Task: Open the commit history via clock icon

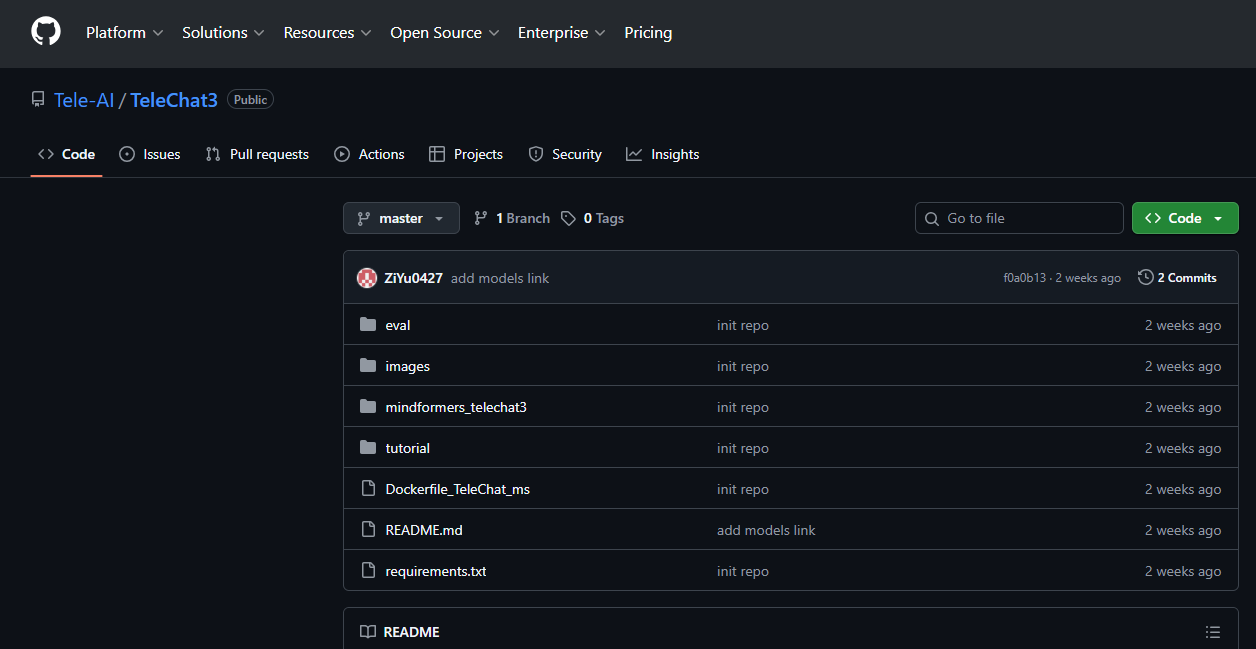Action: point(1145,277)
